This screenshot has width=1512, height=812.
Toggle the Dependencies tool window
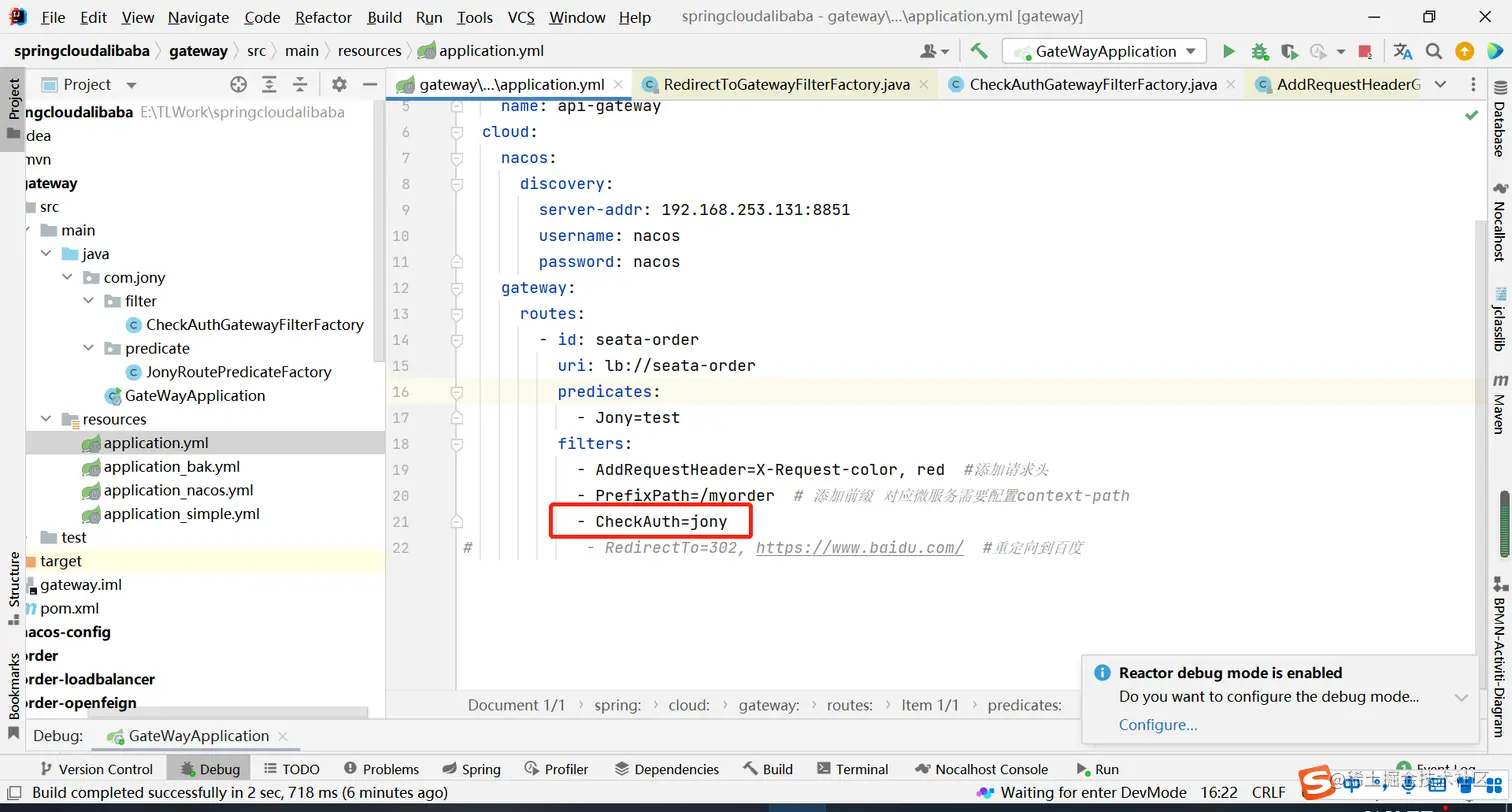point(666,769)
